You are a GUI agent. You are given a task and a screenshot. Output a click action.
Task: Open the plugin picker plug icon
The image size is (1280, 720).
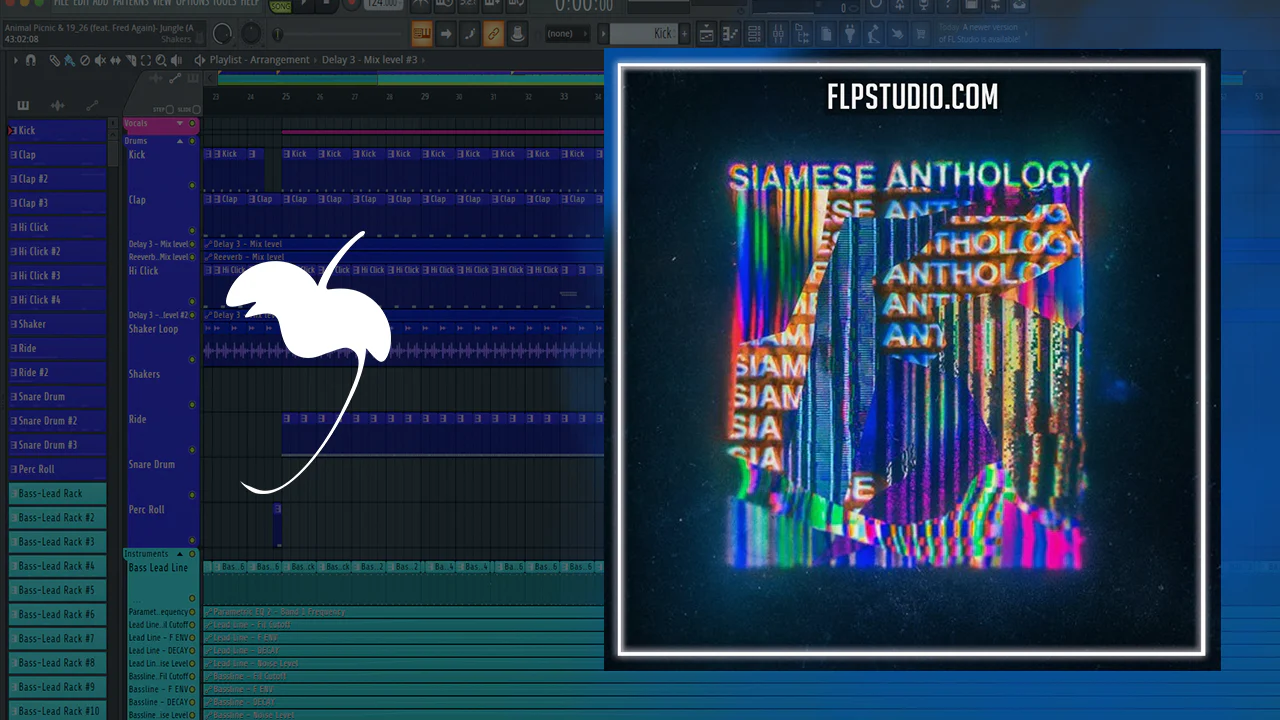click(x=850, y=34)
